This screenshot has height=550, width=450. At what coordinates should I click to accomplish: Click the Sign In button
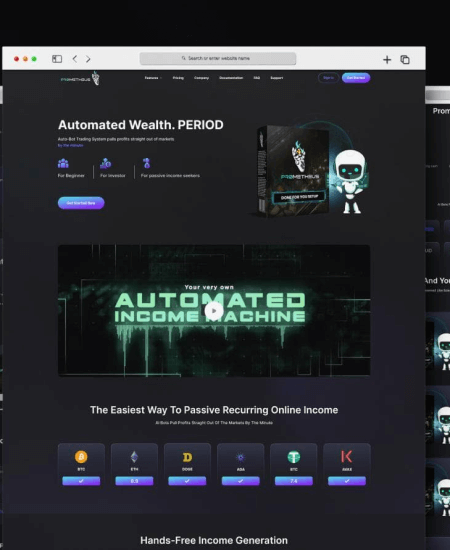[328, 78]
